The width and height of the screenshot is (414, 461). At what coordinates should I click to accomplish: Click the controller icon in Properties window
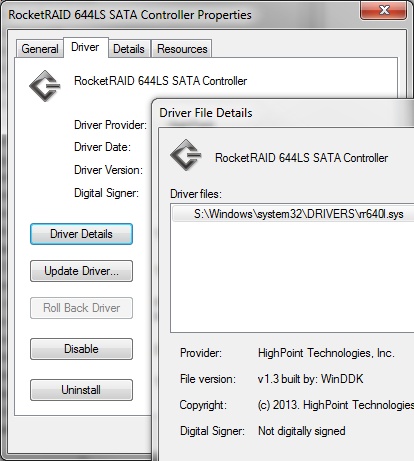(x=45, y=86)
